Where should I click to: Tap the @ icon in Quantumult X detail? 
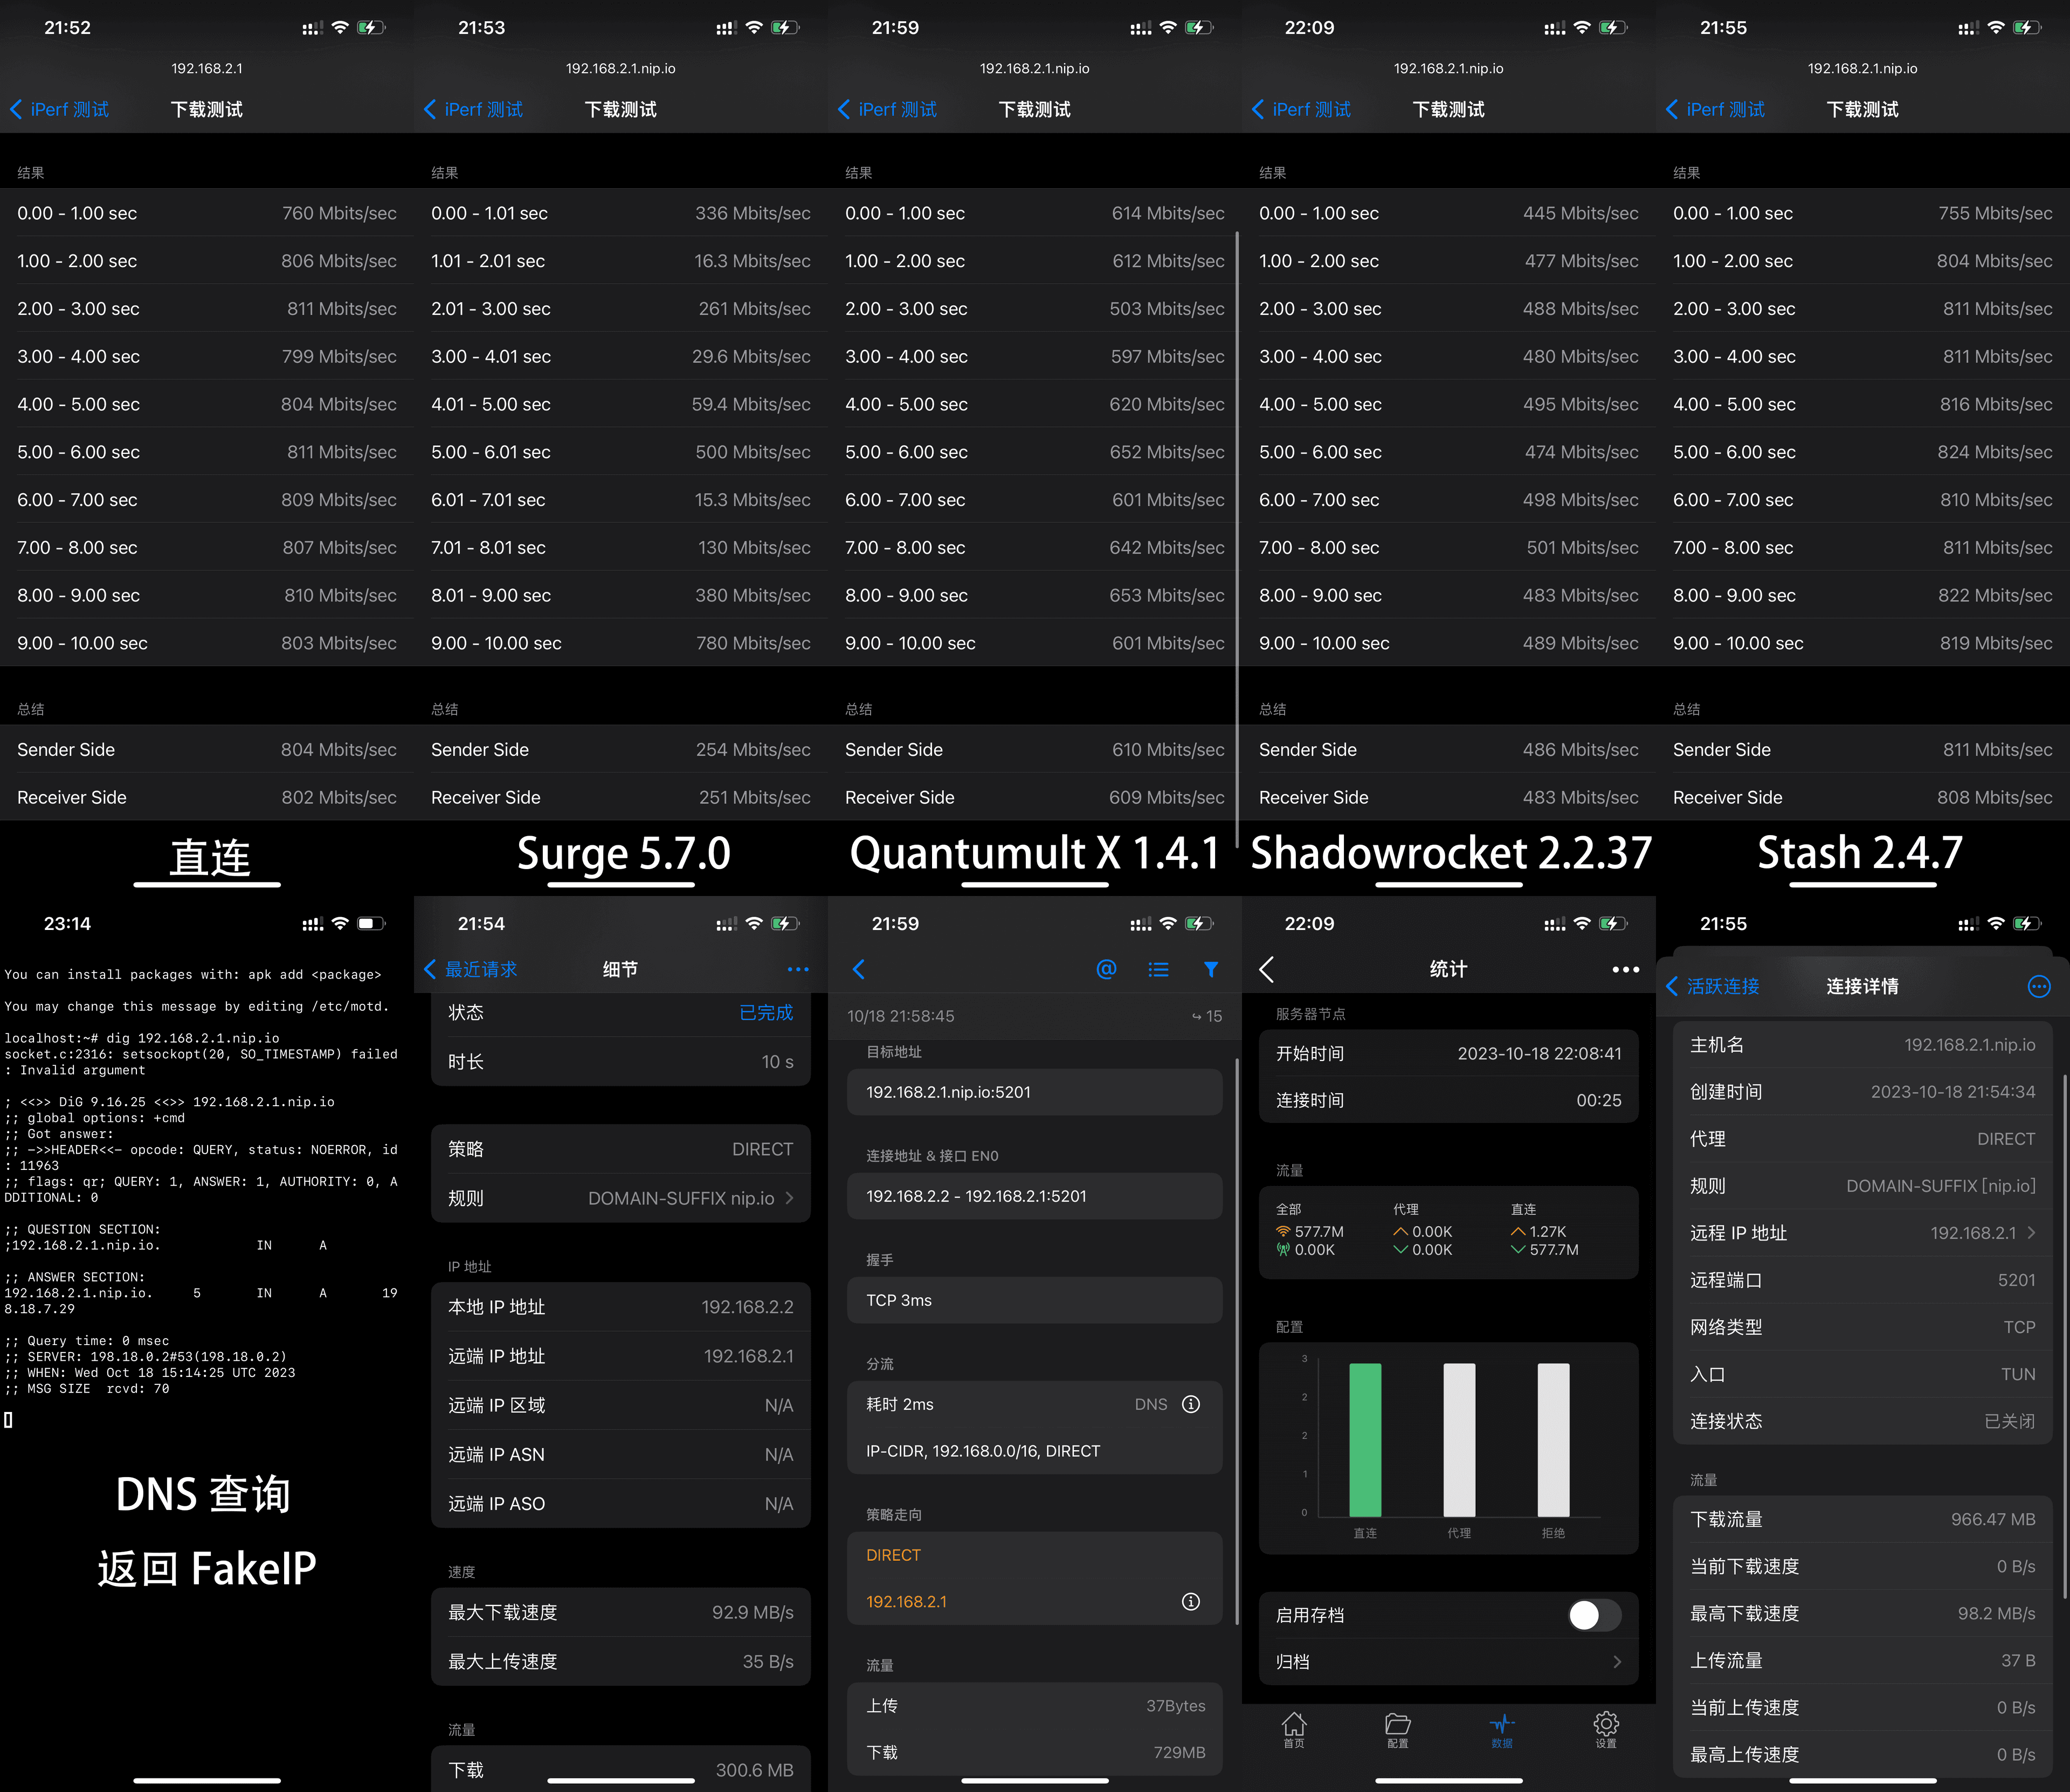pos(1106,969)
